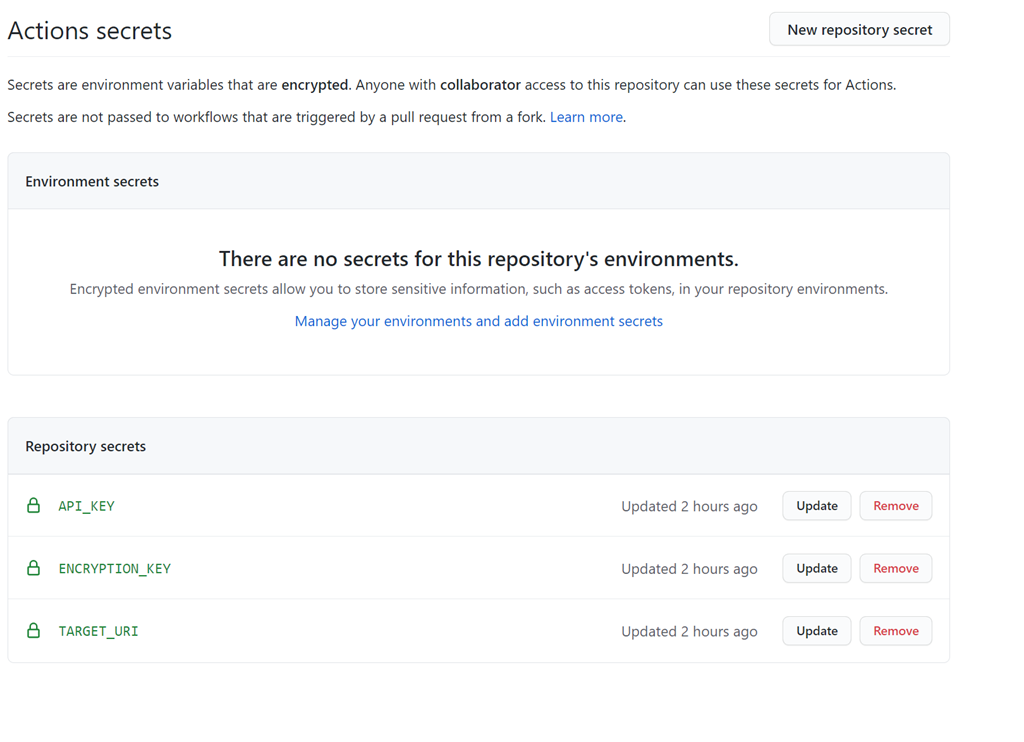Click Updated 2 hours ago in TARGET_URI row
Viewport: 1024px width, 742px height.
[689, 632]
